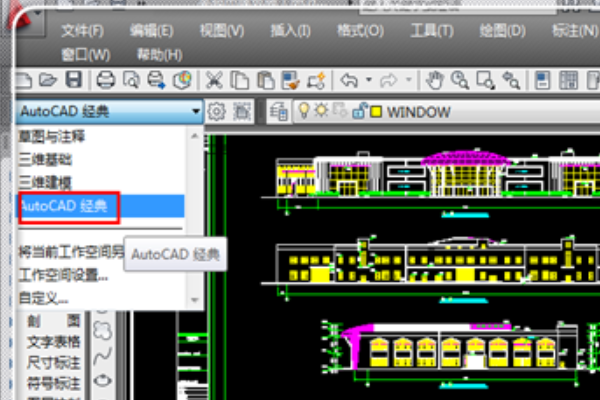
Task: Open the WINDOW layer dropdown list
Action: click(x=446, y=112)
